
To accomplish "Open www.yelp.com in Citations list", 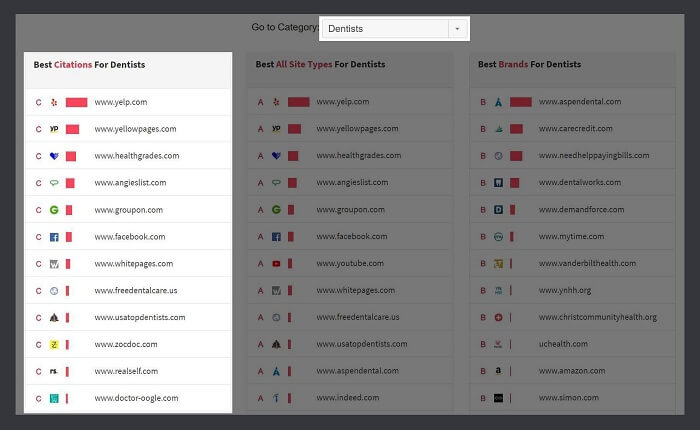I will (x=121, y=102).
